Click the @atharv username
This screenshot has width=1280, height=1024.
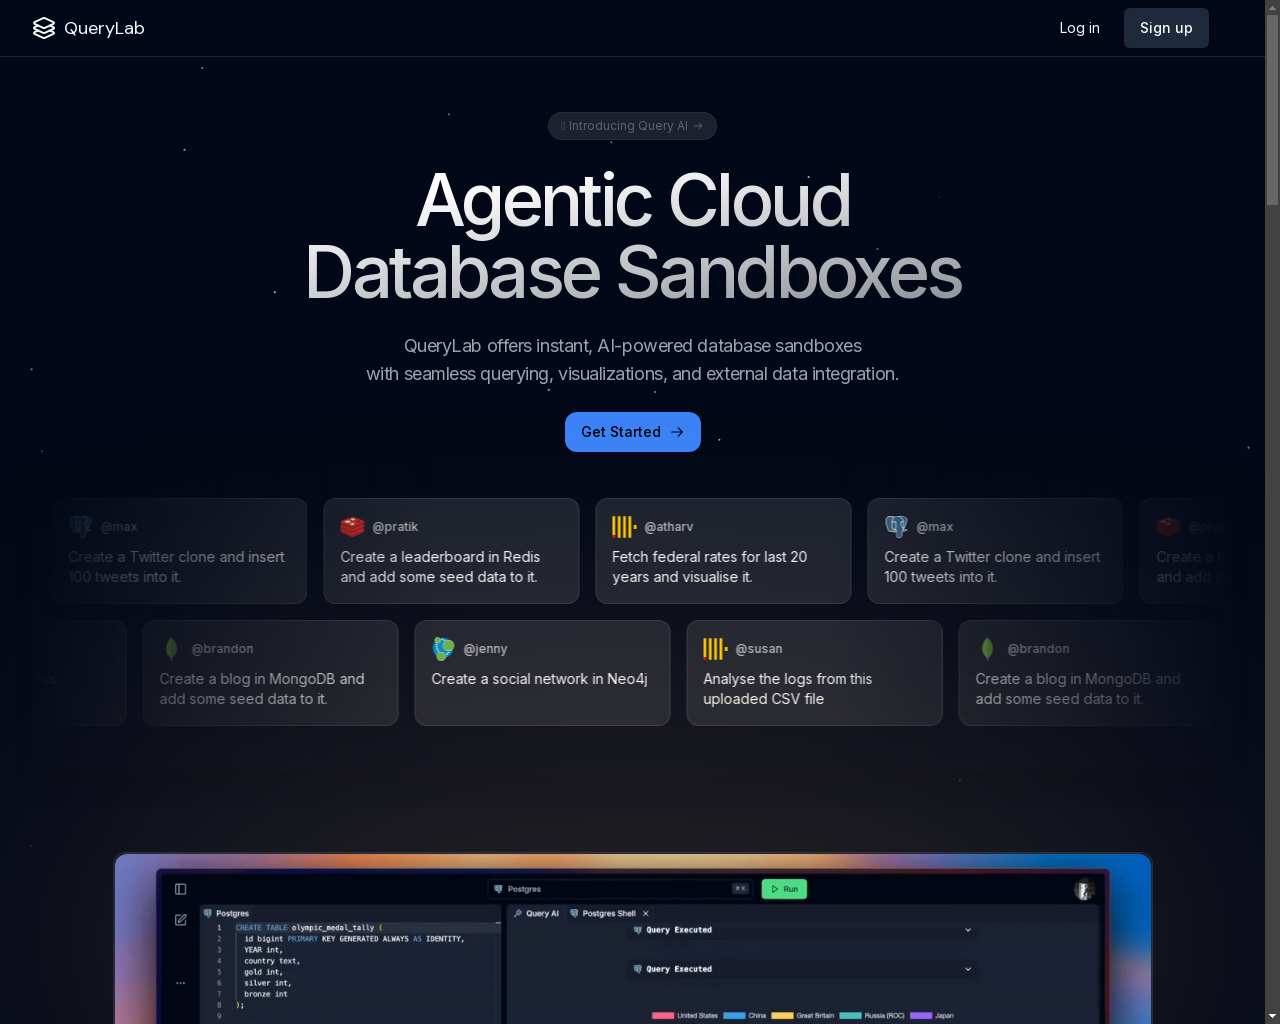point(668,527)
